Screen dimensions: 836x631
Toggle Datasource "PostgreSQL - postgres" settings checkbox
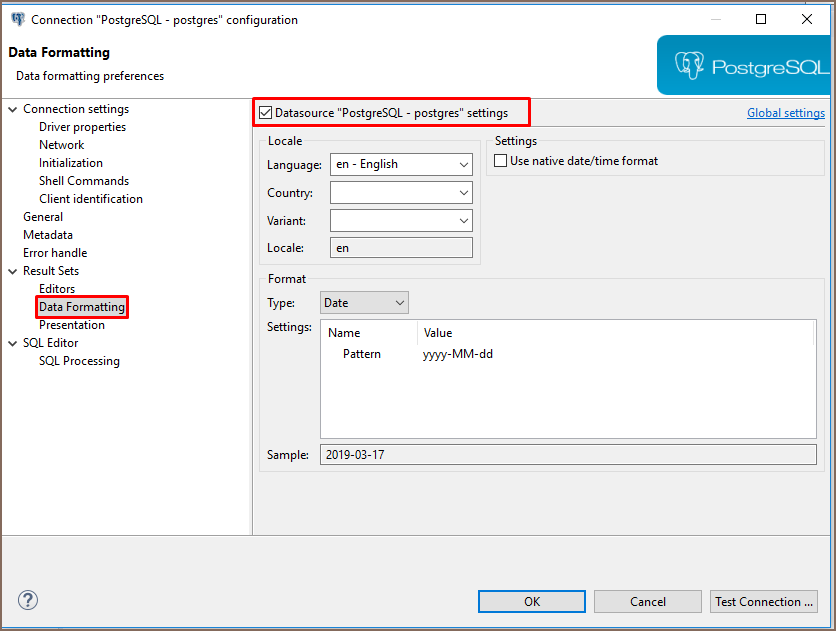pyautogui.click(x=265, y=113)
